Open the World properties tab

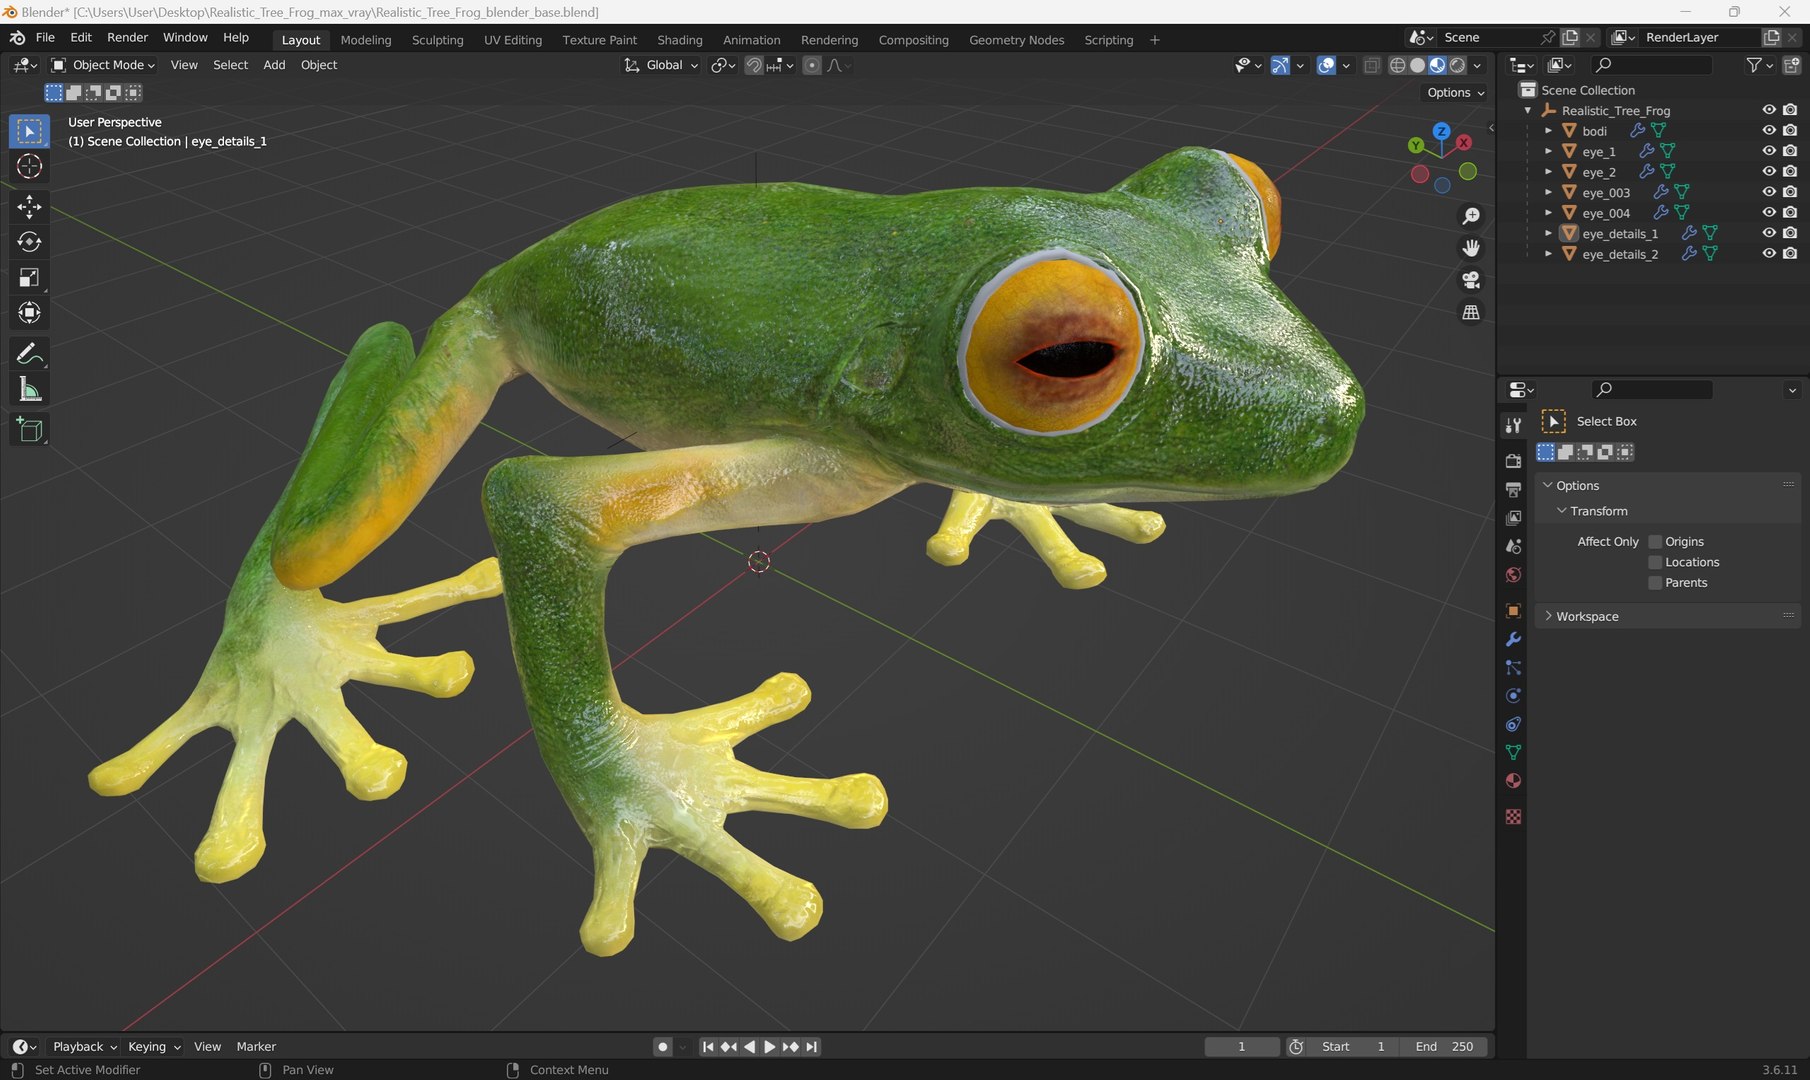coord(1513,575)
